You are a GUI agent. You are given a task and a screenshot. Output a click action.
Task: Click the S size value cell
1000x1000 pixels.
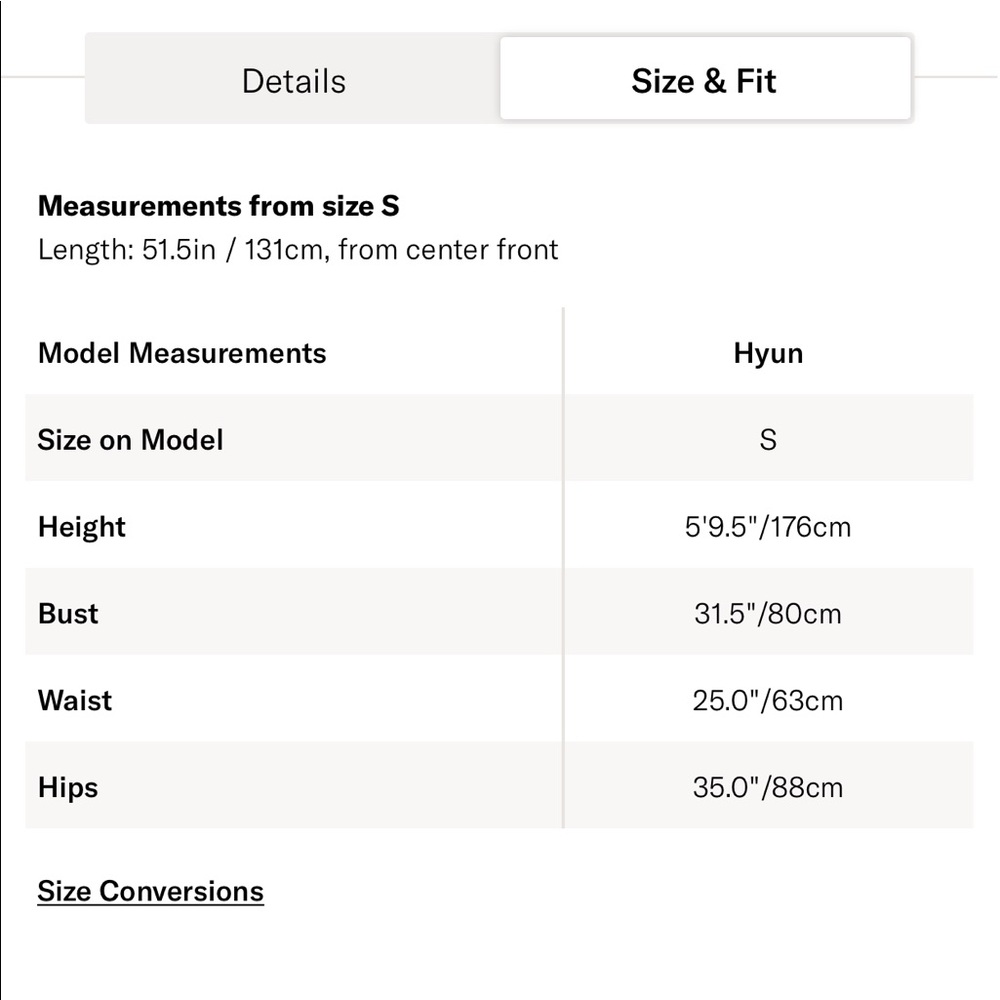coord(768,439)
